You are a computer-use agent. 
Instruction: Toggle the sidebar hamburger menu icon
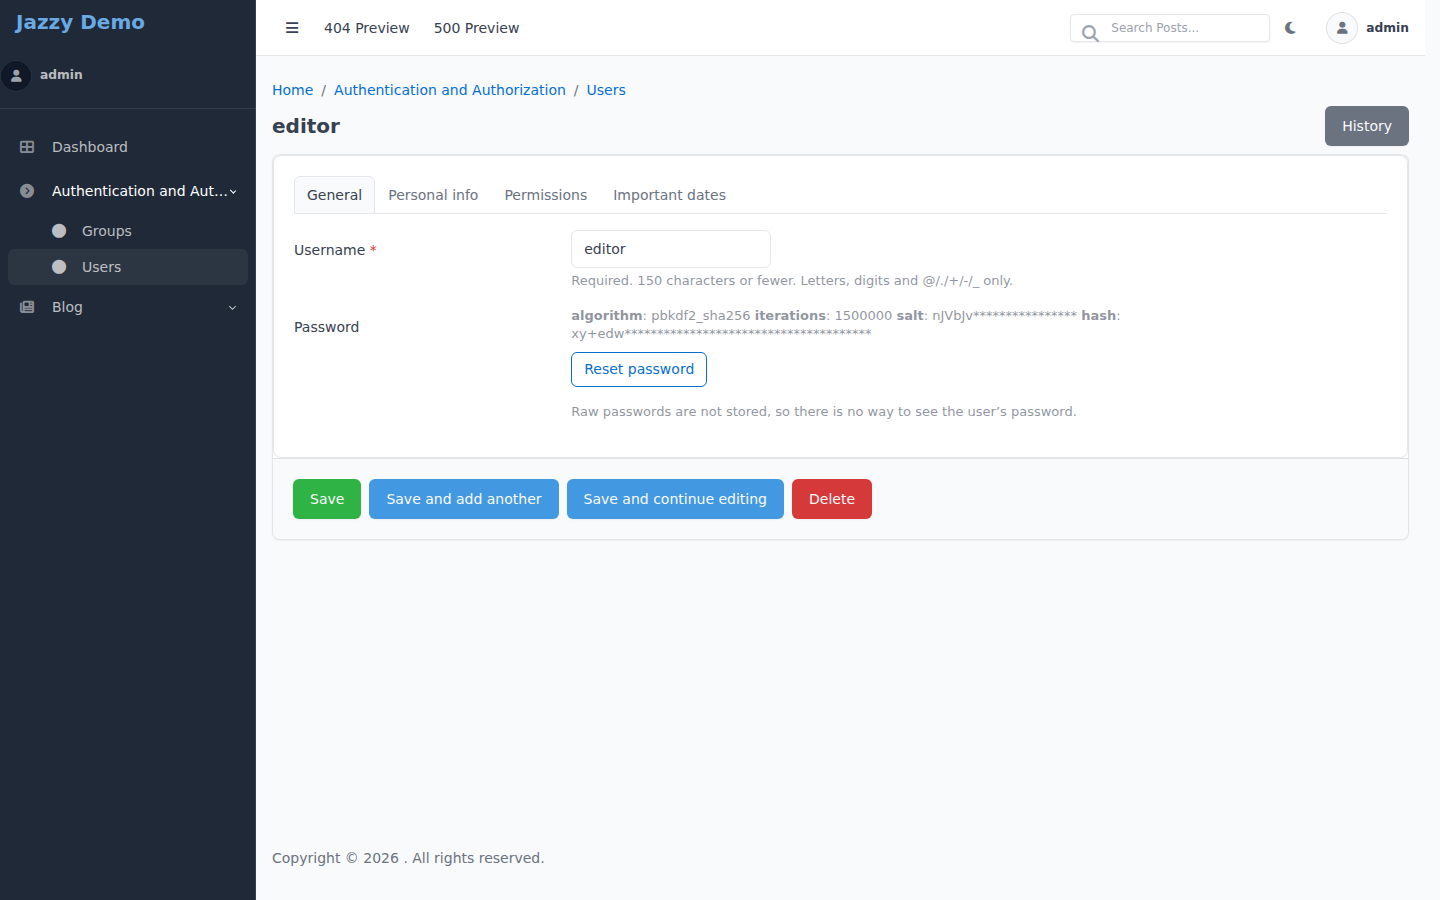click(x=292, y=28)
